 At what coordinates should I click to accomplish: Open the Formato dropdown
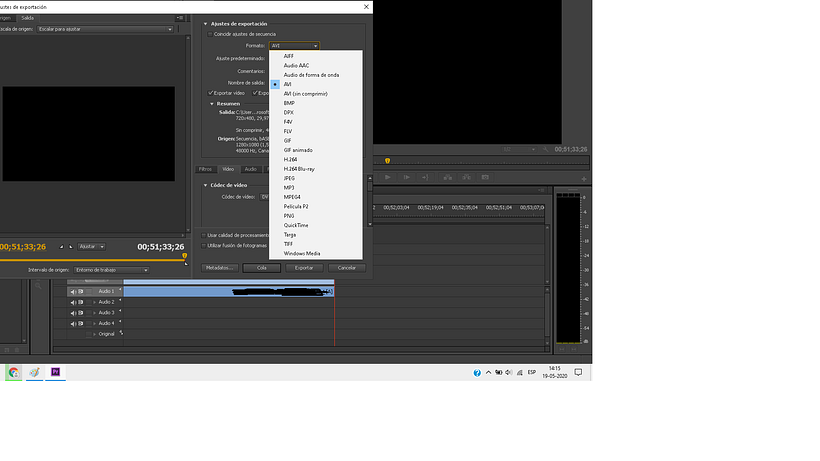tap(294, 46)
